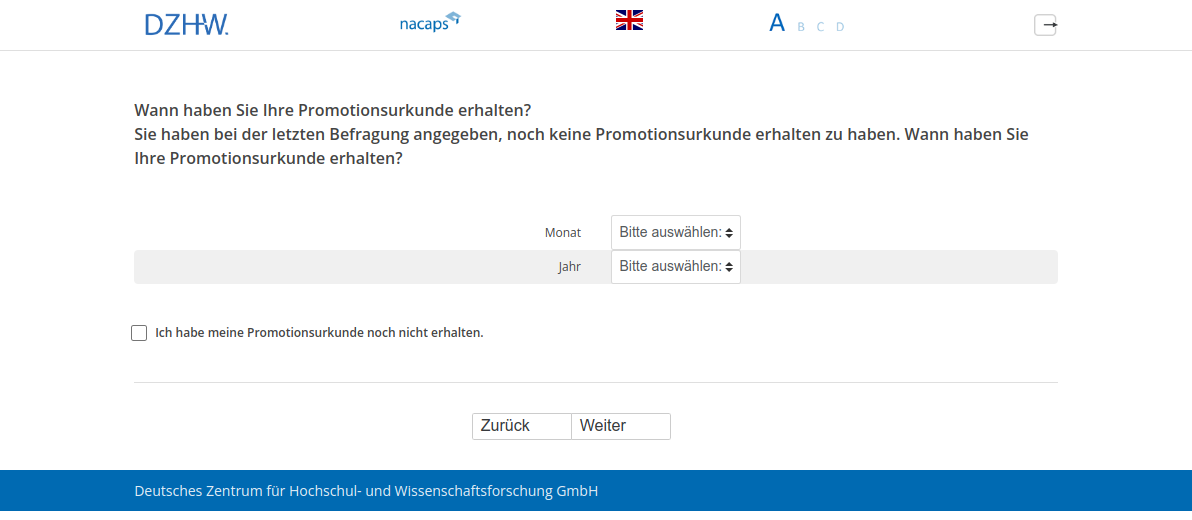Click the Monat field label
The width and height of the screenshot is (1192, 520).
(x=562, y=232)
